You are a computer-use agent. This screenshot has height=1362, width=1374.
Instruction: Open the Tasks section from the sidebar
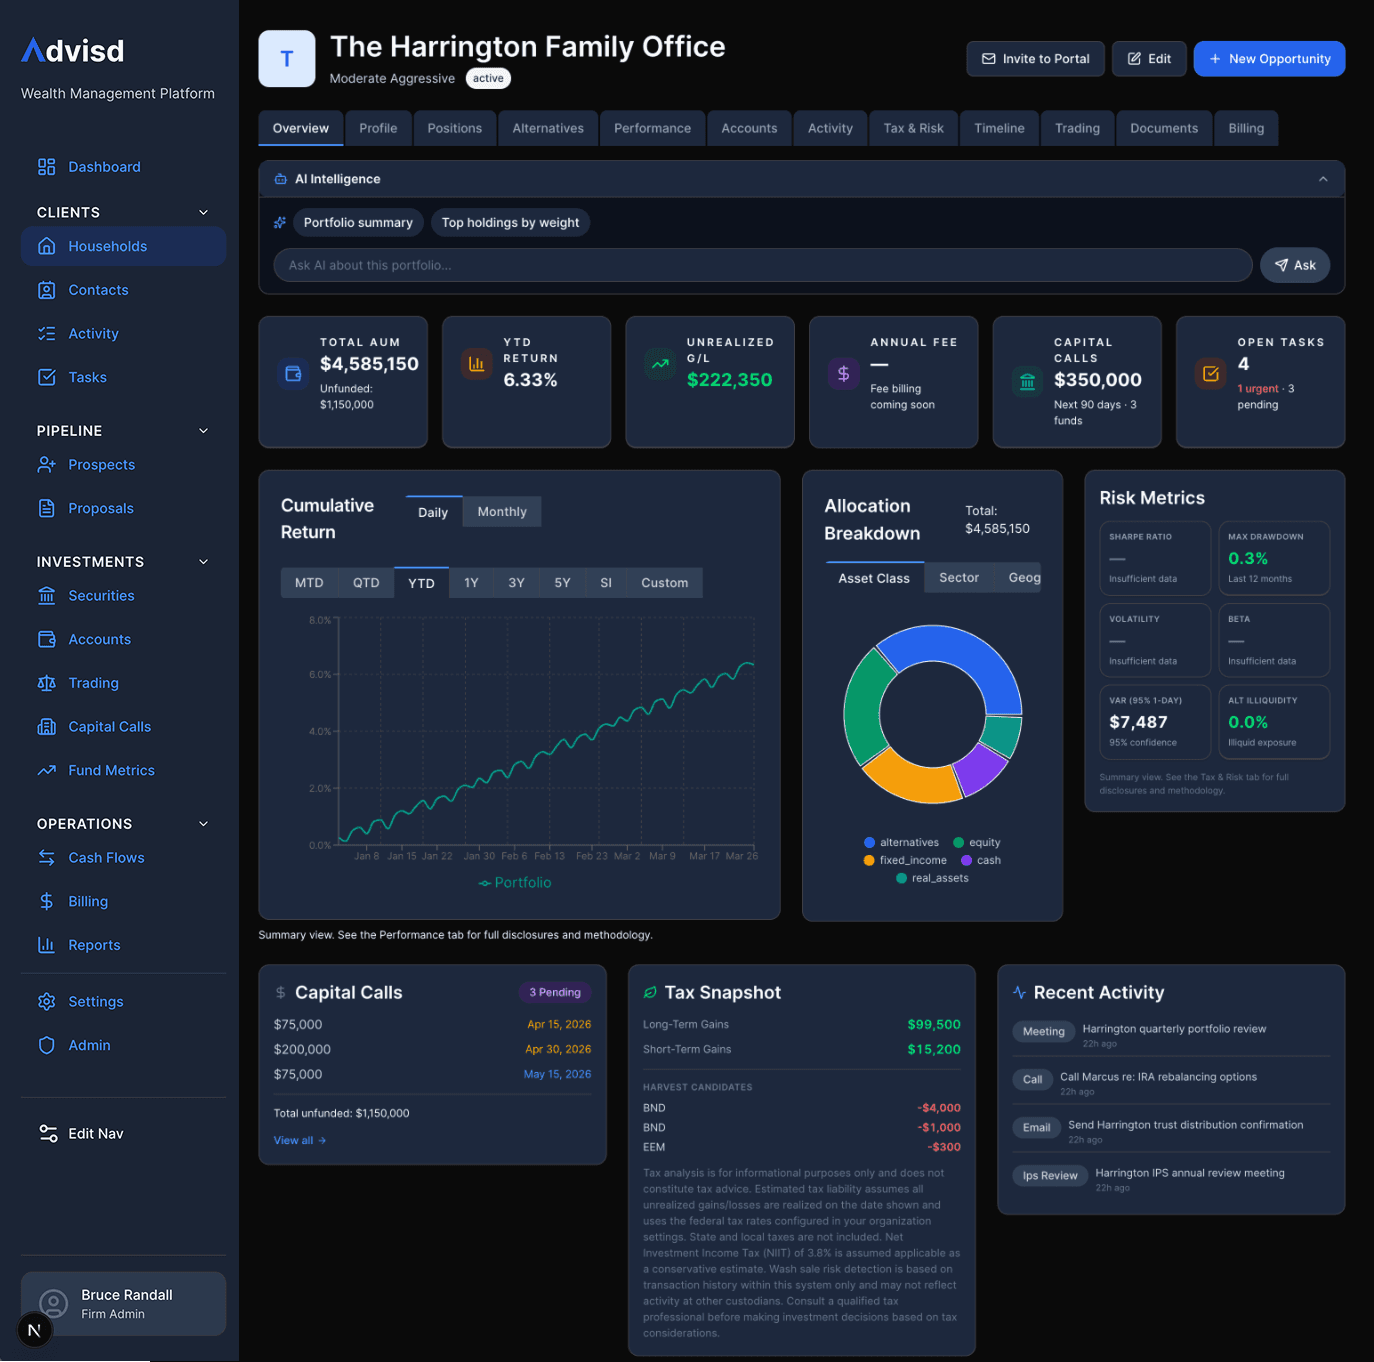click(87, 377)
